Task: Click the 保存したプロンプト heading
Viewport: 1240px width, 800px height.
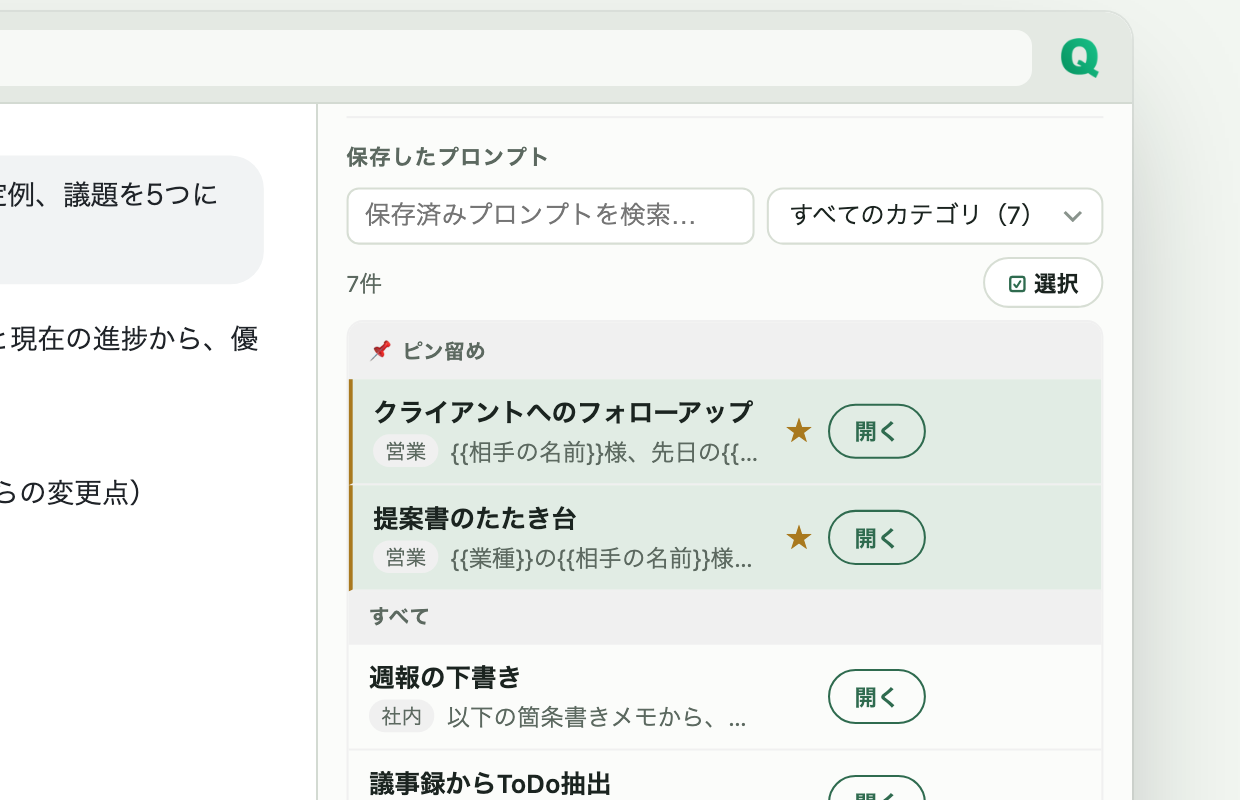Action: [448, 157]
